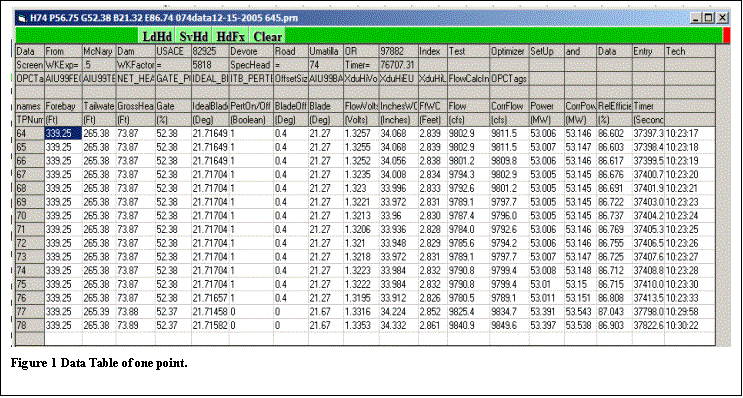The width and height of the screenshot is (743, 398).
Task: Click the Gate column header
Action: [173, 106]
